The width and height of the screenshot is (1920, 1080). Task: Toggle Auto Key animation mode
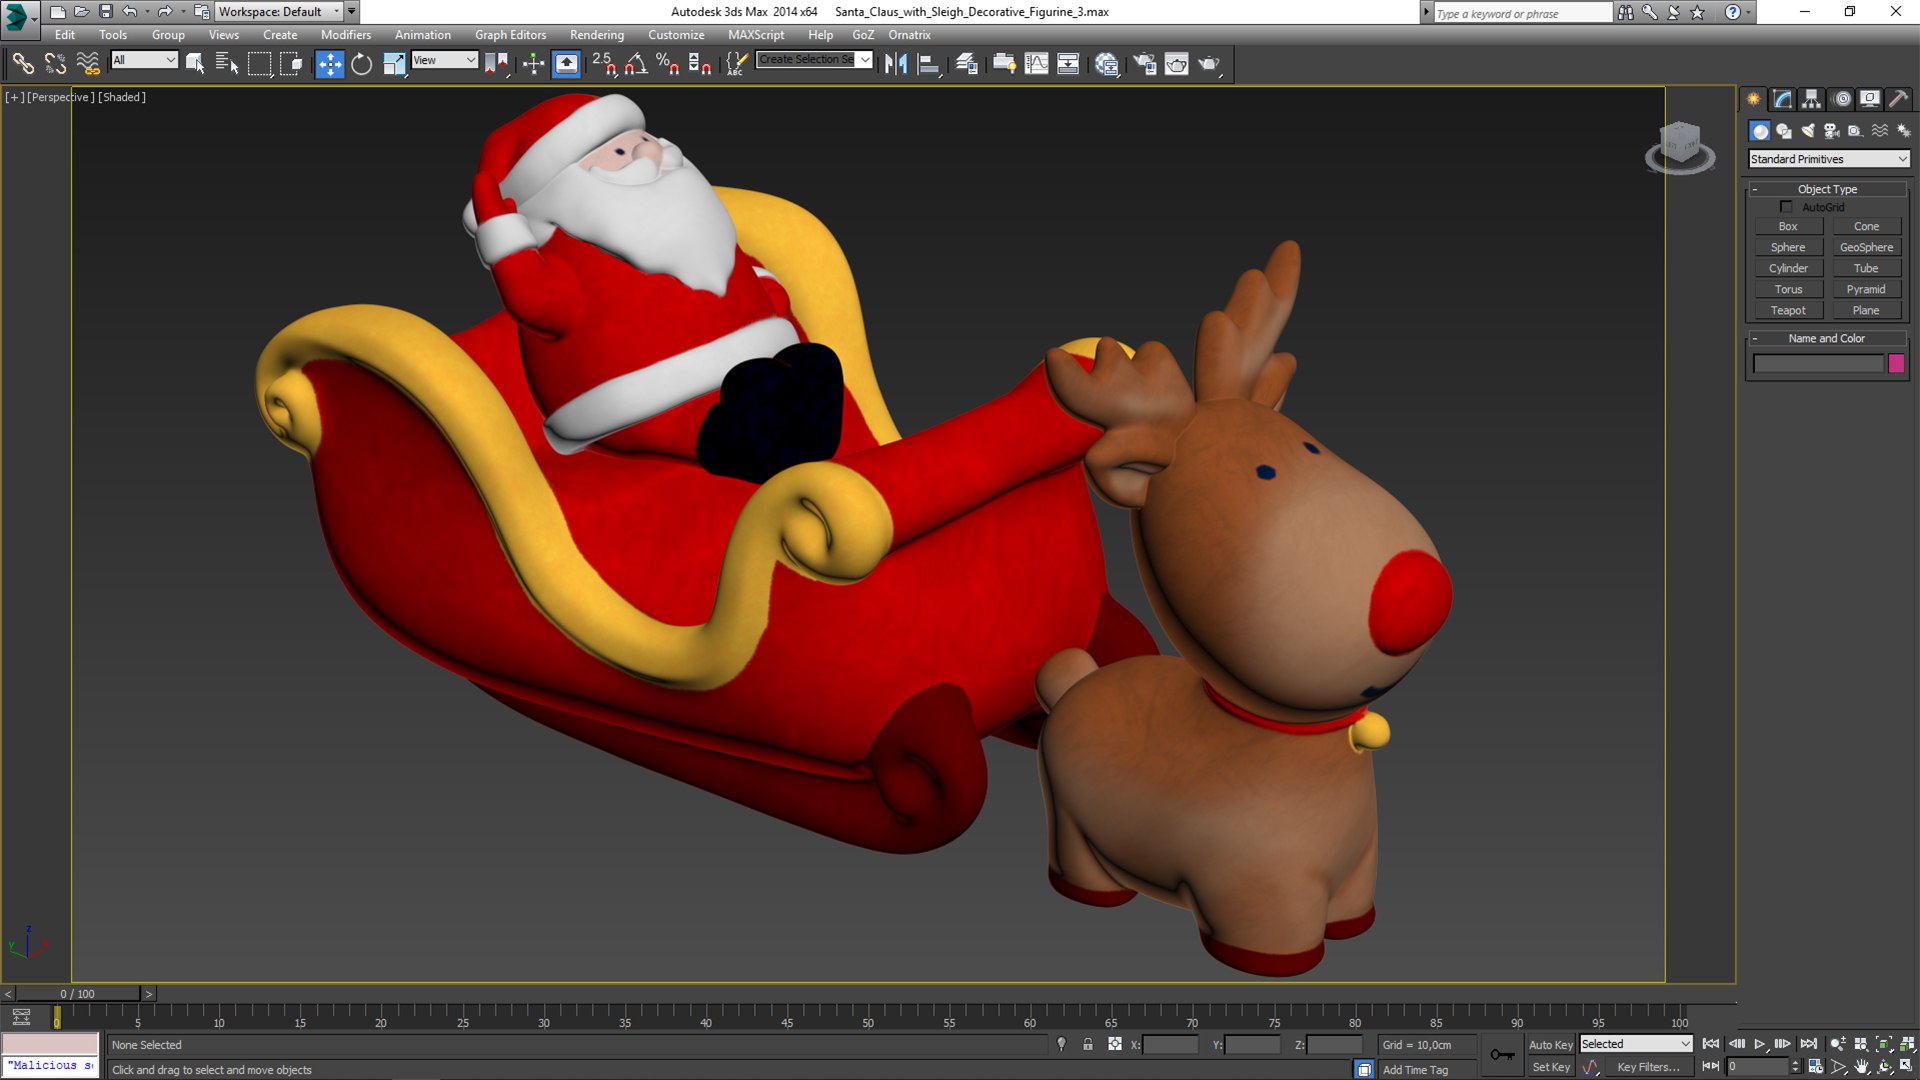(1550, 1045)
